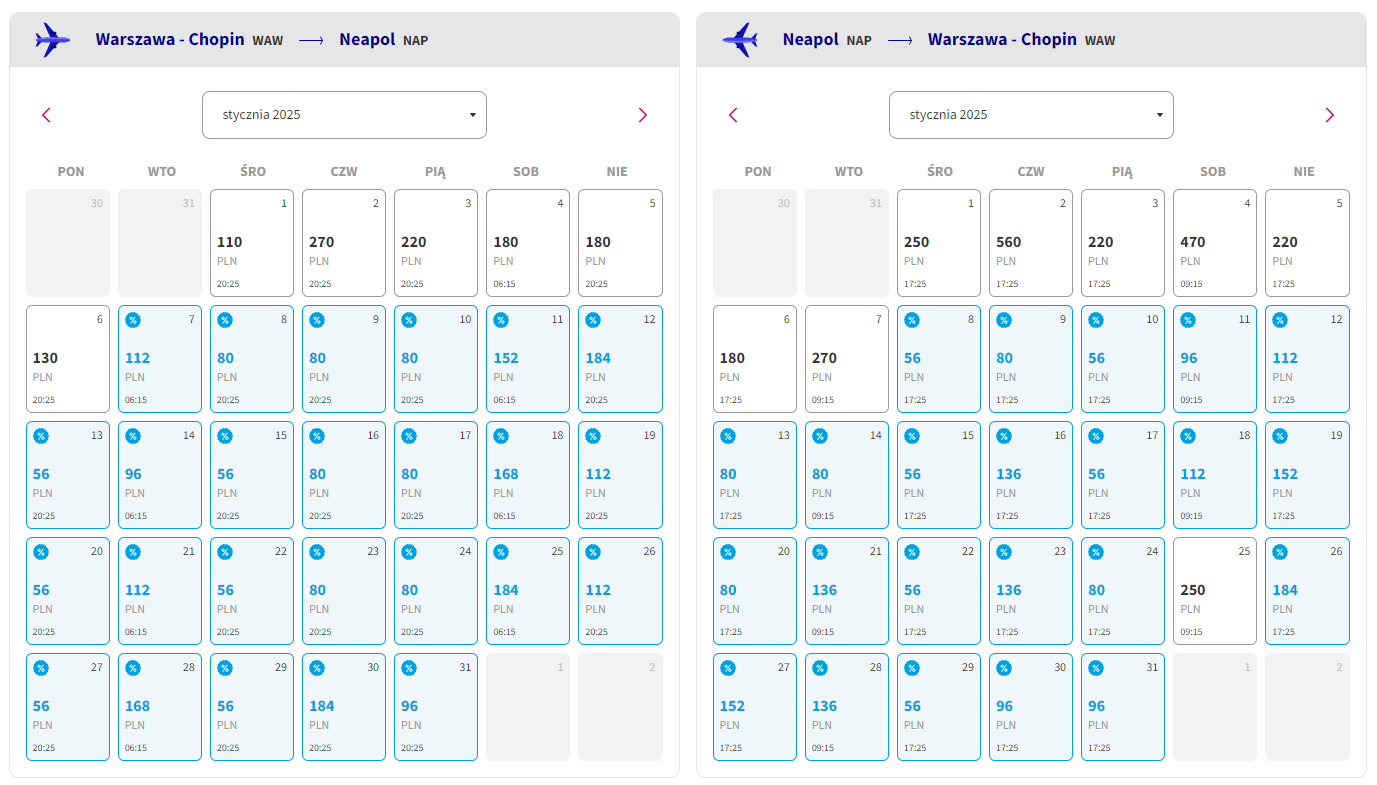Go to previous month in return calendar
Image resolution: width=1377 pixels, height=785 pixels.
coord(733,115)
